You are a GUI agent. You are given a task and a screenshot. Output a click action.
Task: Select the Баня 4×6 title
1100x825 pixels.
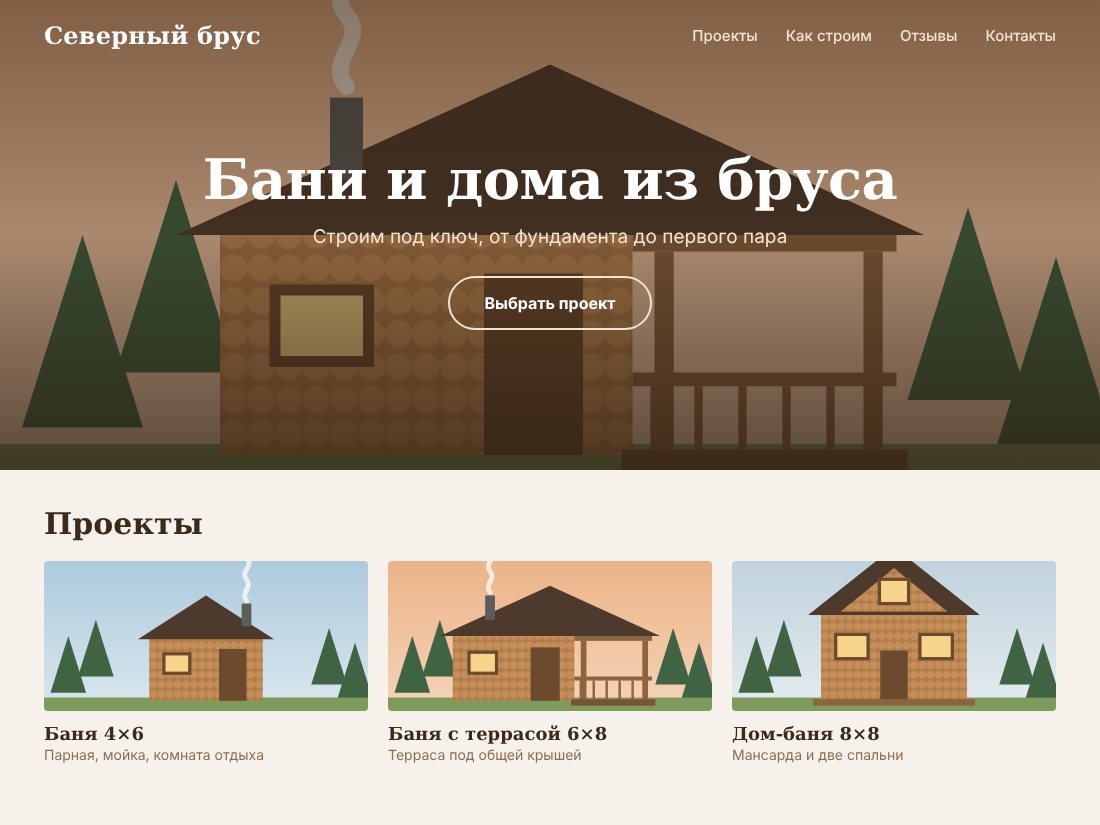[x=94, y=734]
